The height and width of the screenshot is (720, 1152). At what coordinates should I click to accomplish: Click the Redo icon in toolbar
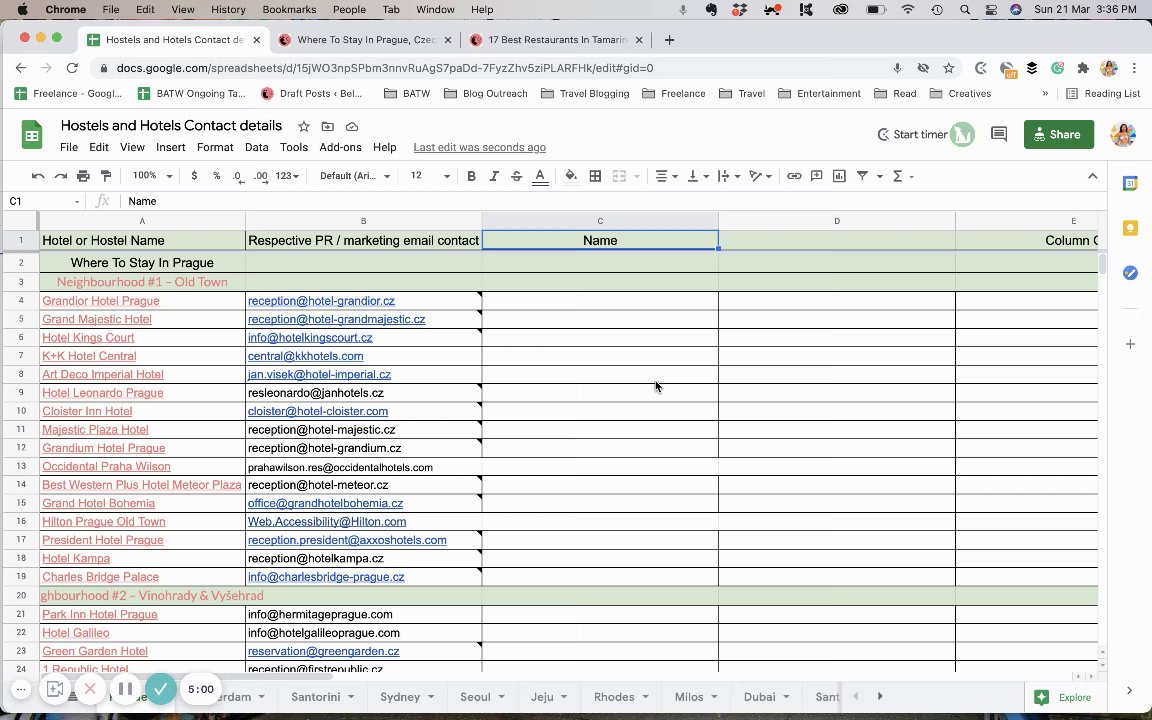pyautogui.click(x=61, y=176)
